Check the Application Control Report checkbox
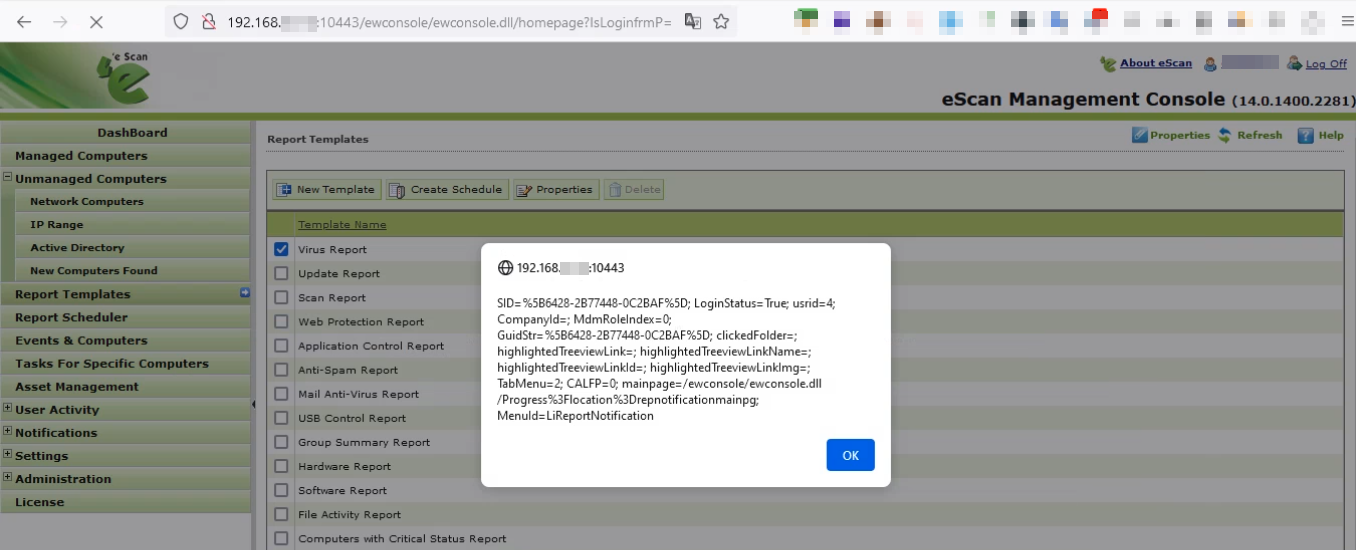The image size is (1356, 550). pos(281,345)
